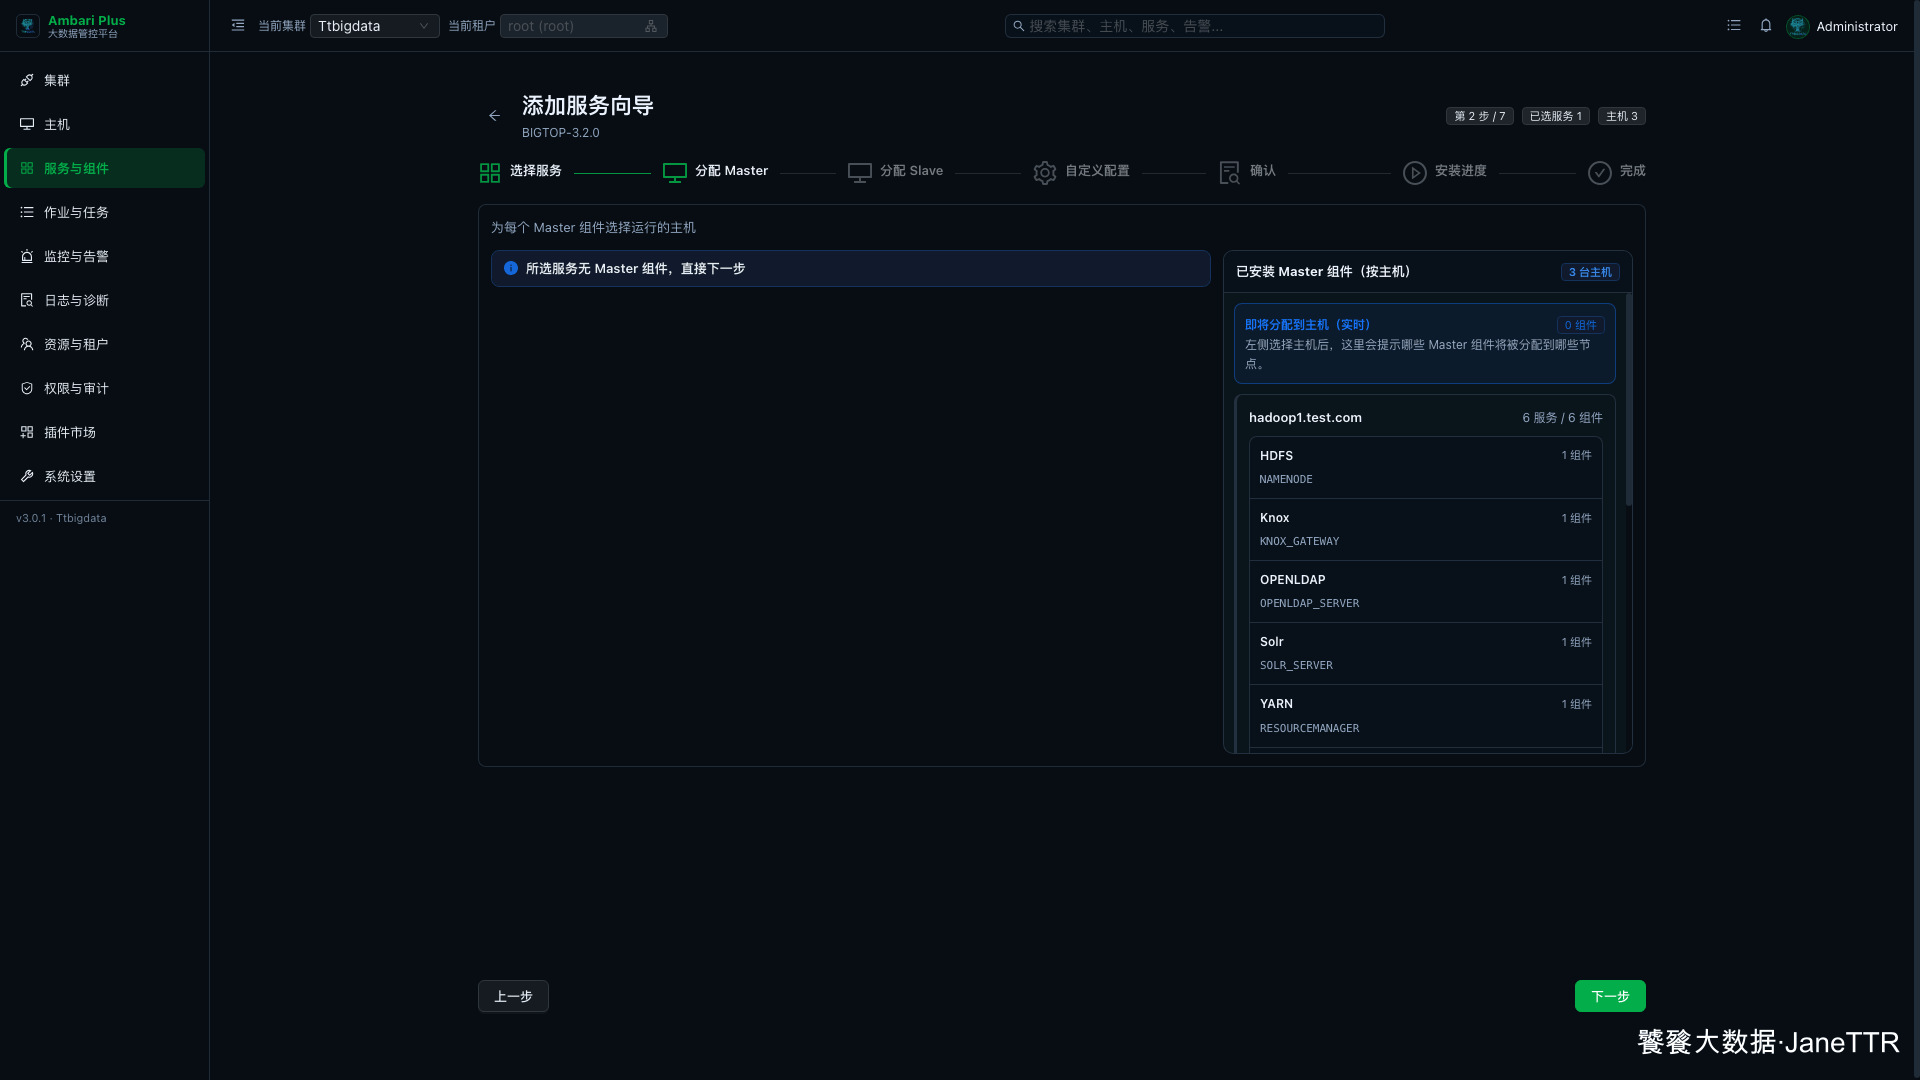The image size is (1920, 1080).
Task: Click the green 下一步 button
Action: coord(1610,996)
